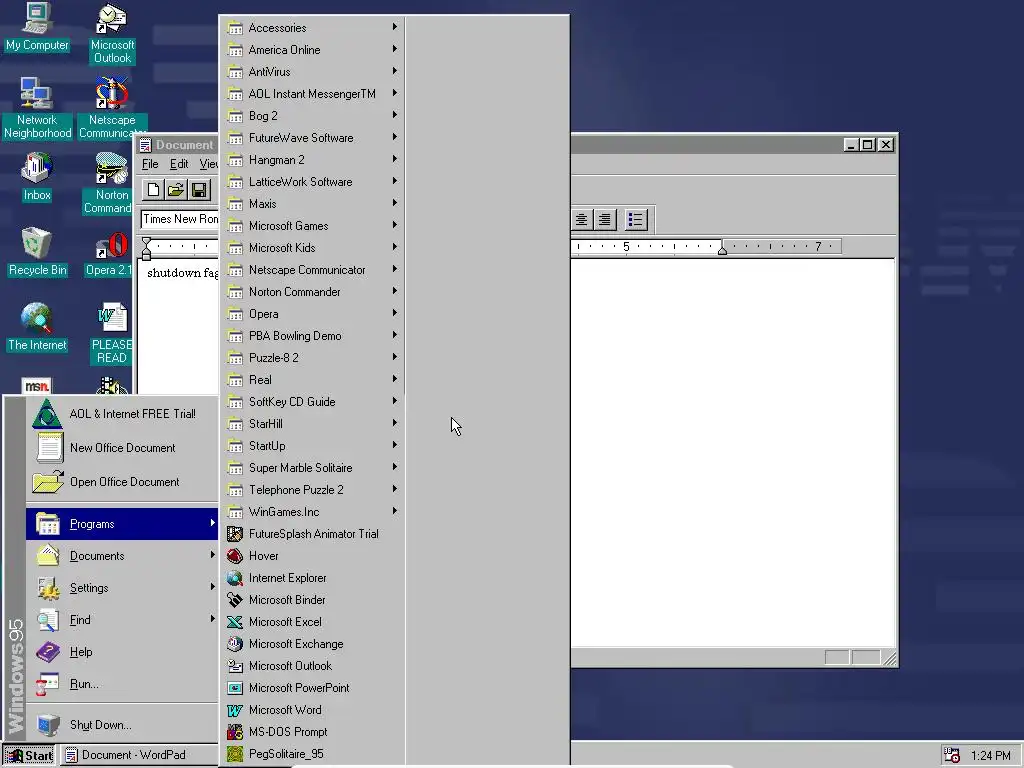This screenshot has height=768, width=1024.
Task: Open WordPad Edit menu
Action: (178, 164)
